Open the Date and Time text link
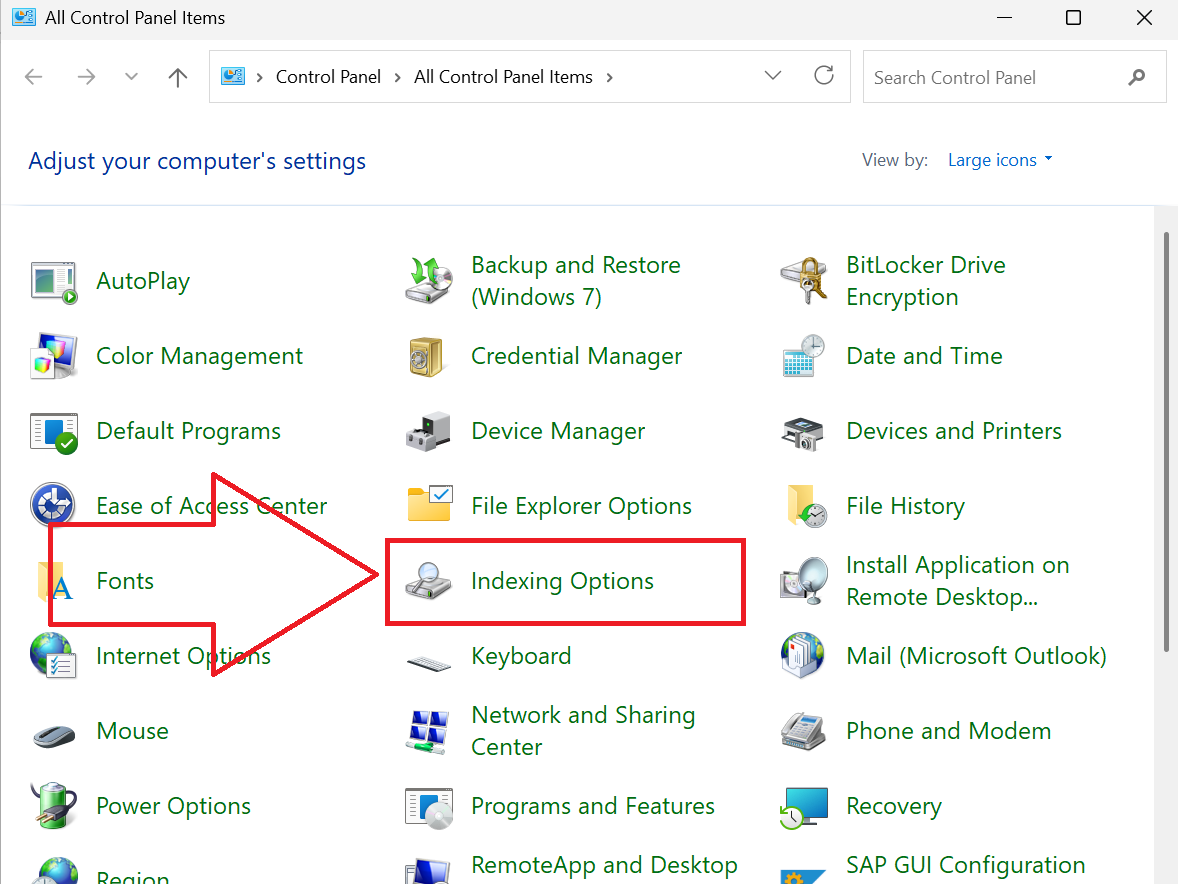 pos(924,355)
